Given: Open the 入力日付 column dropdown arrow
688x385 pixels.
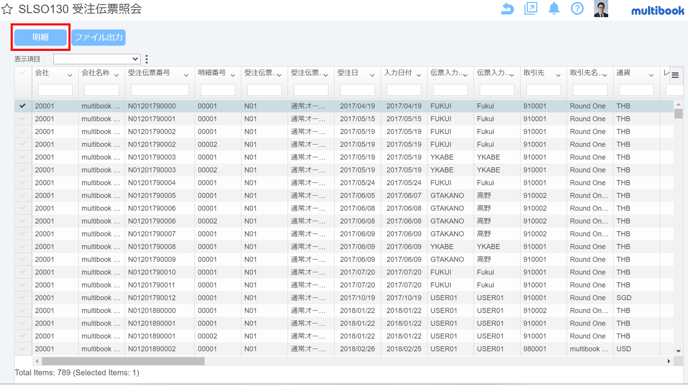Looking at the screenshot, I should 419,76.
